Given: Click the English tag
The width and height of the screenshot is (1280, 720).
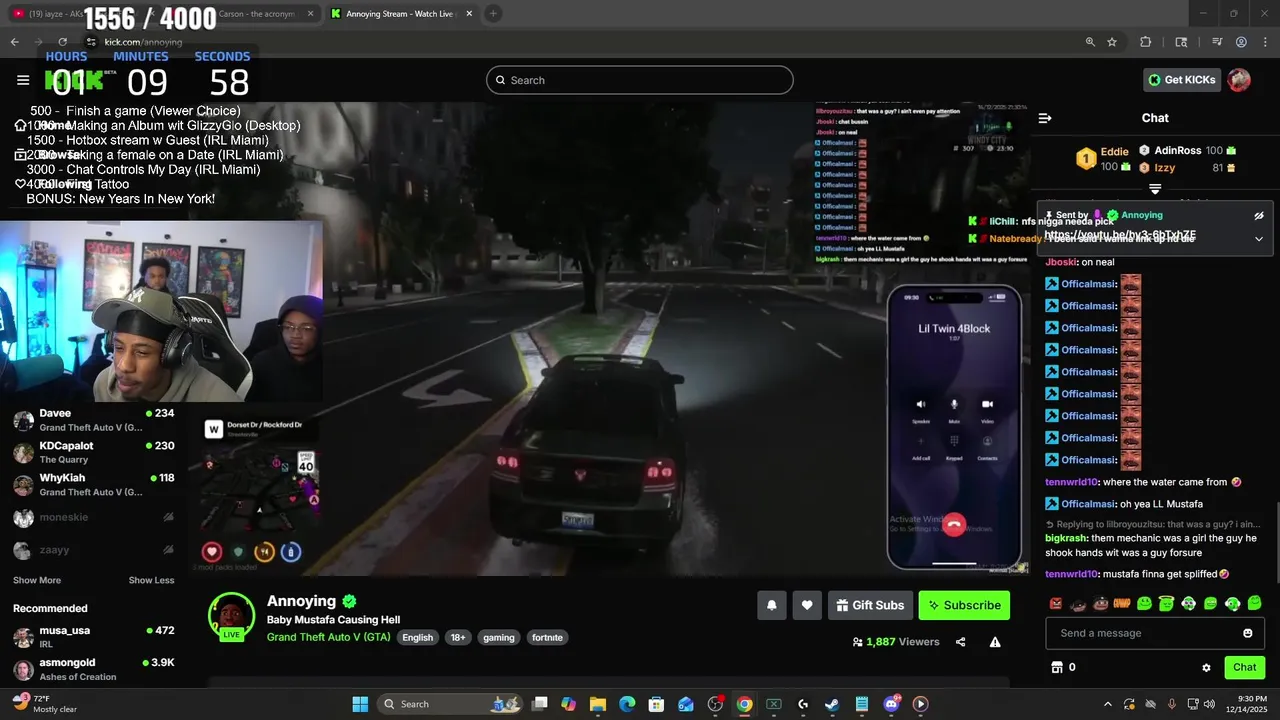Looking at the screenshot, I should tap(418, 637).
